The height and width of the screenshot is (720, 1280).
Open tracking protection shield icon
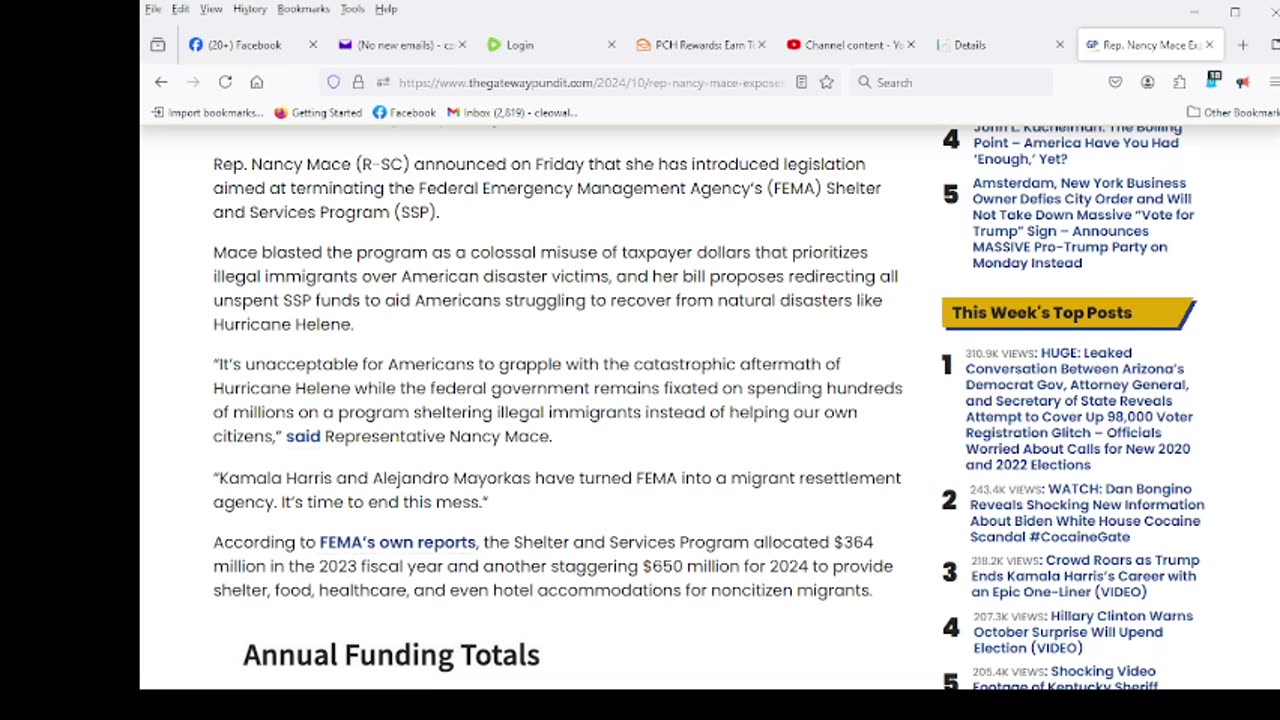click(x=334, y=82)
